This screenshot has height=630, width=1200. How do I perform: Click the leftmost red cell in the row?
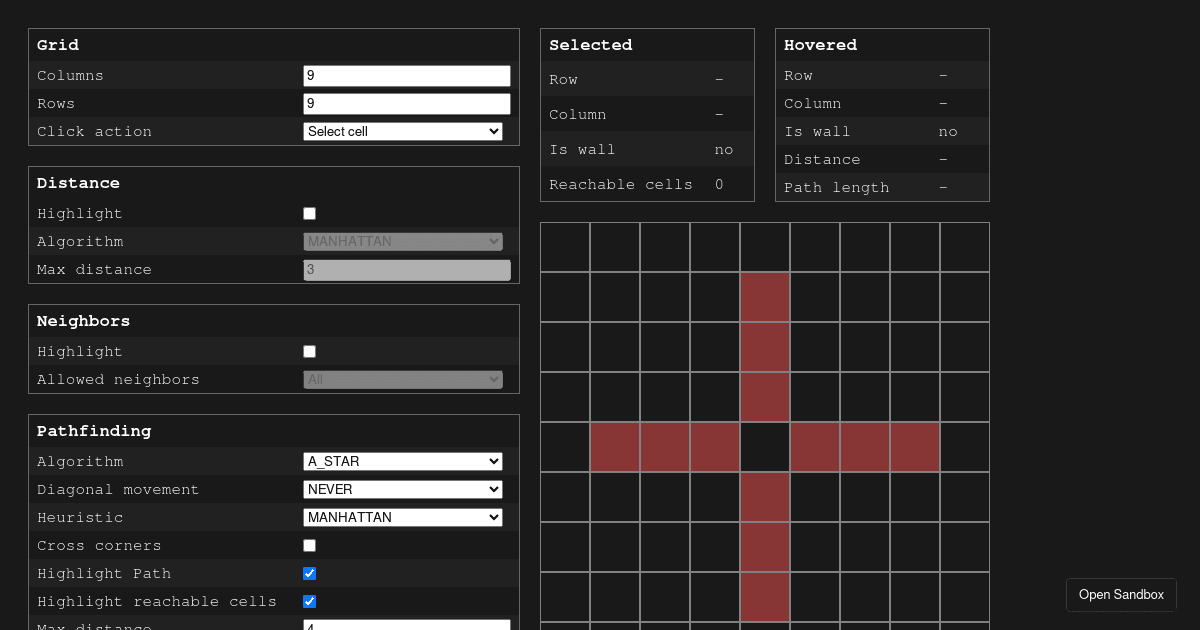tap(615, 447)
